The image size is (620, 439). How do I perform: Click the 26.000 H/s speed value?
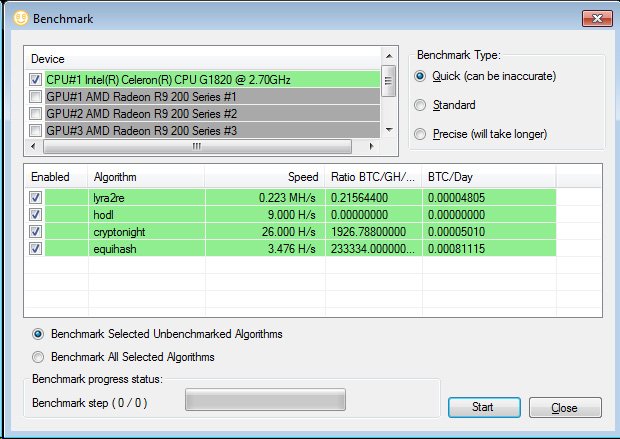pos(289,231)
